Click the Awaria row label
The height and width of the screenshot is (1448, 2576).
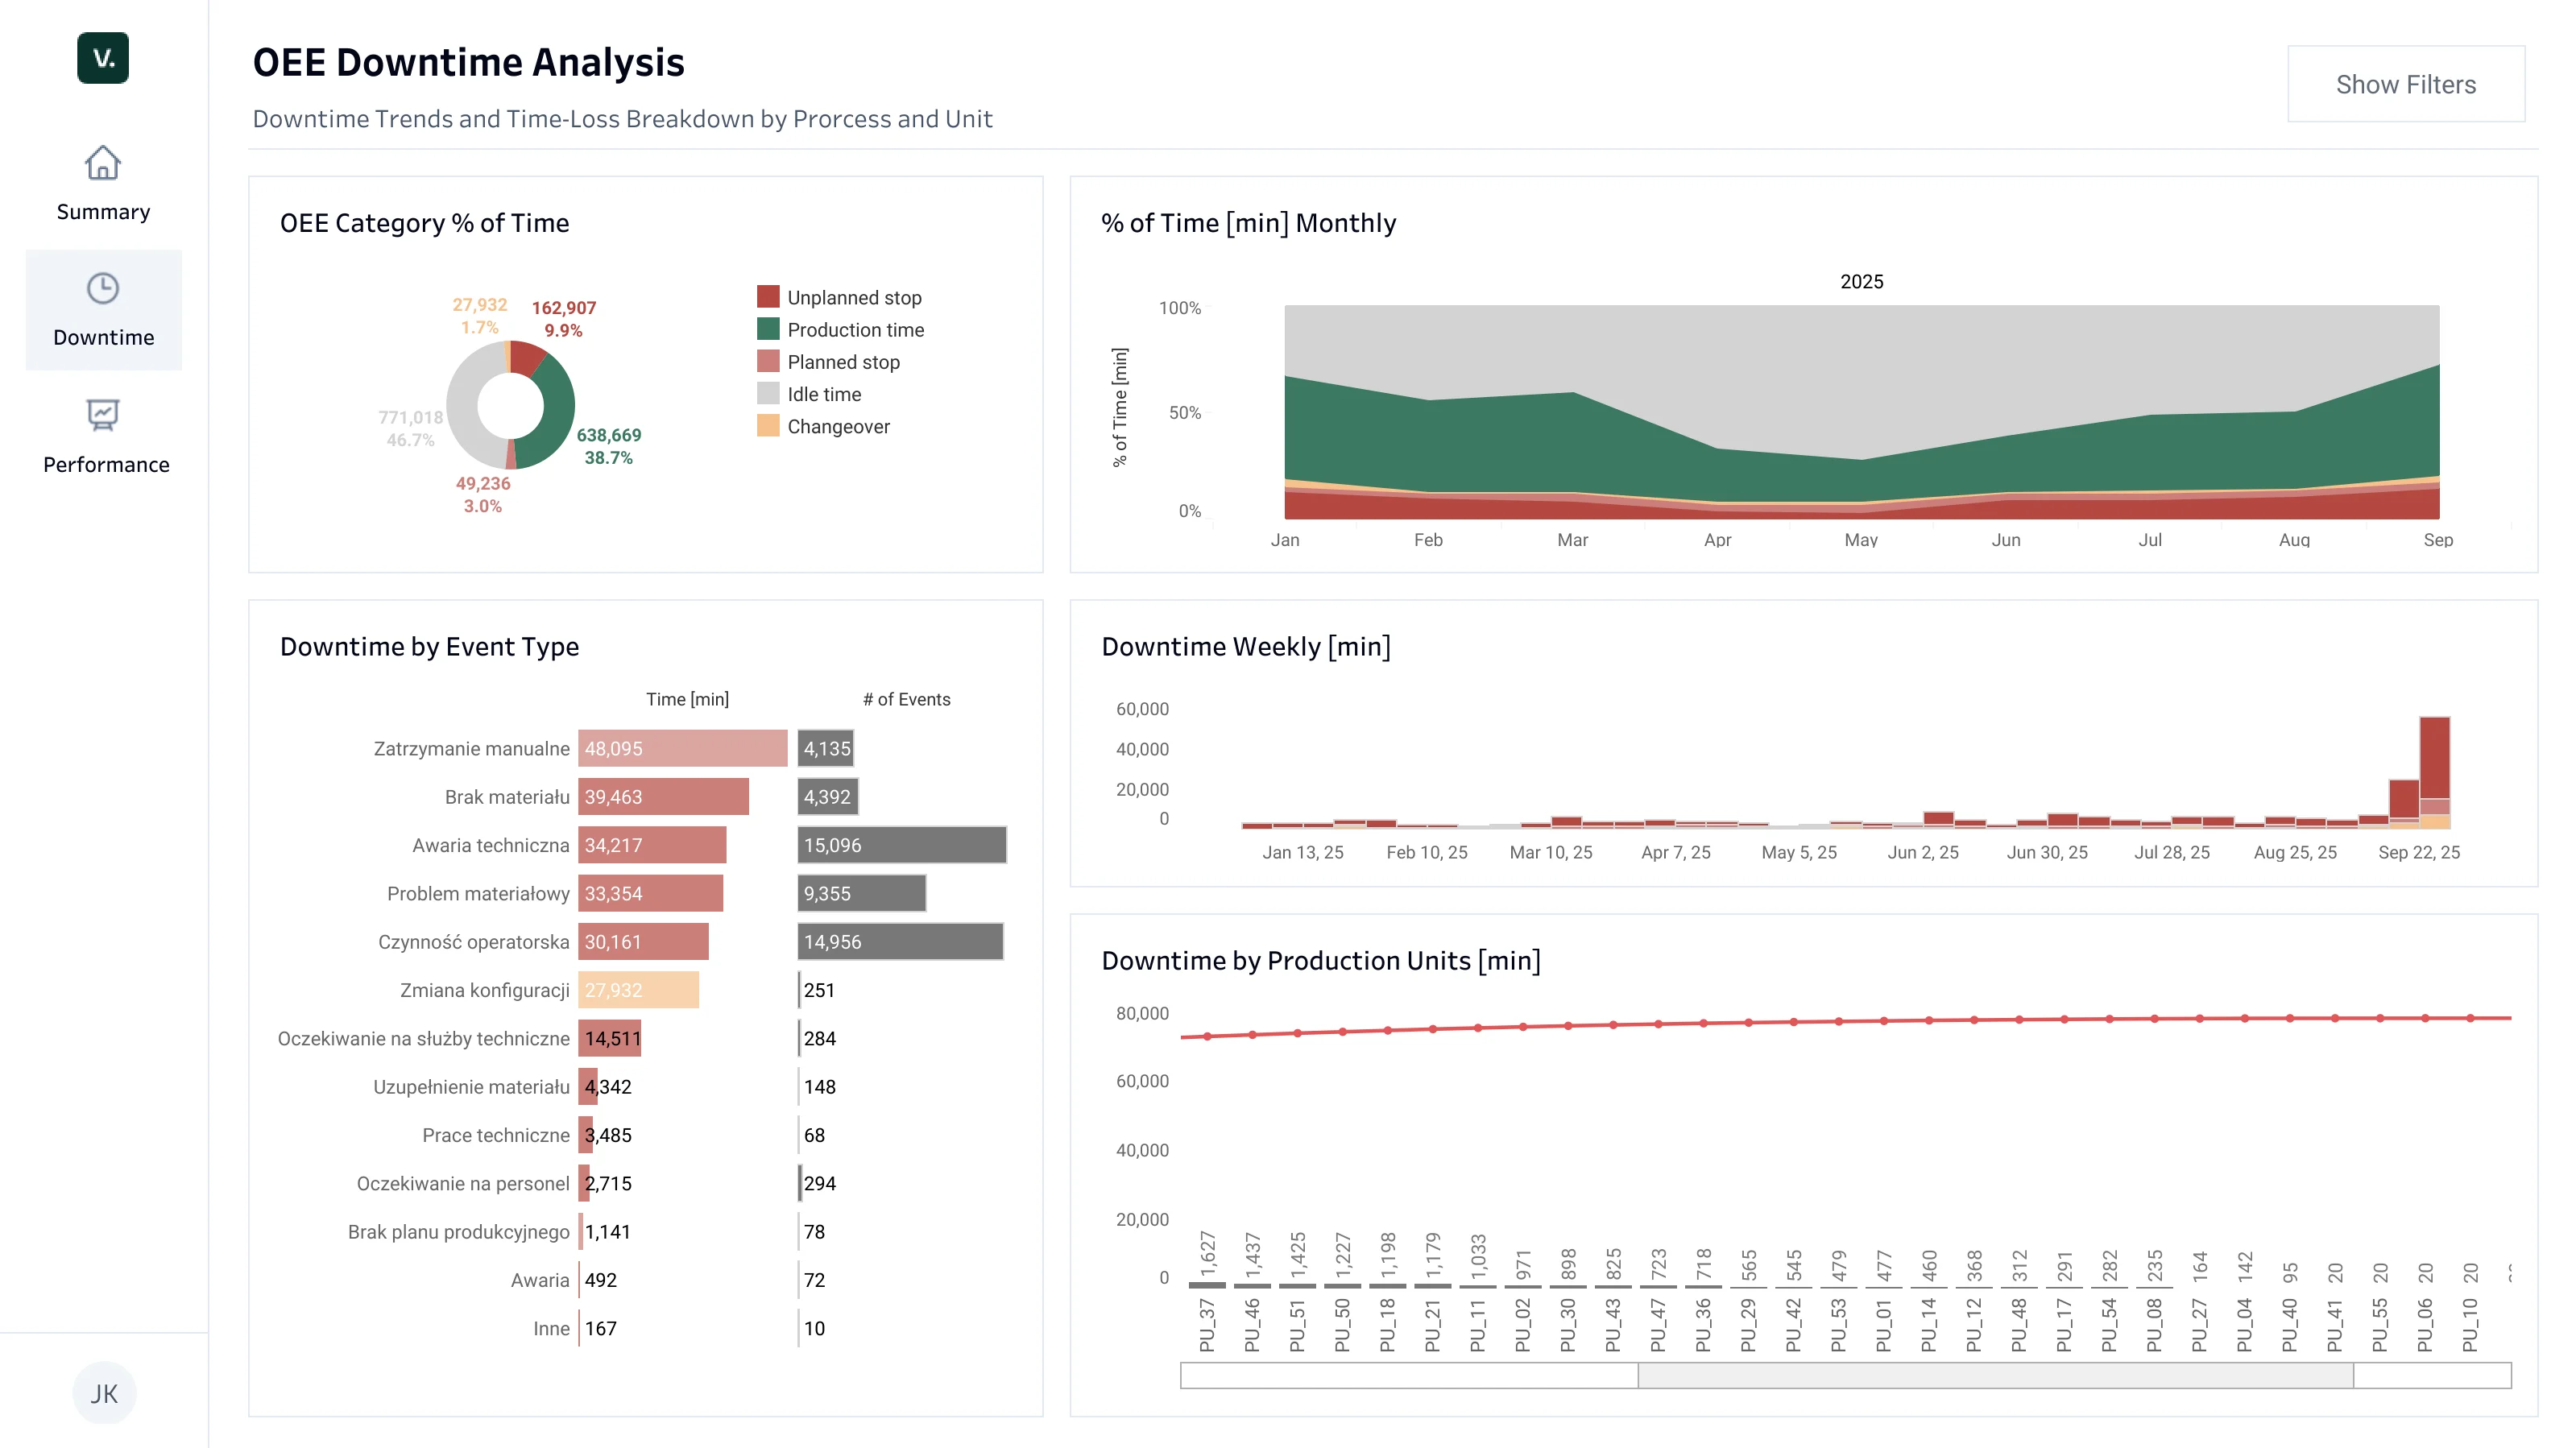(540, 1280)
